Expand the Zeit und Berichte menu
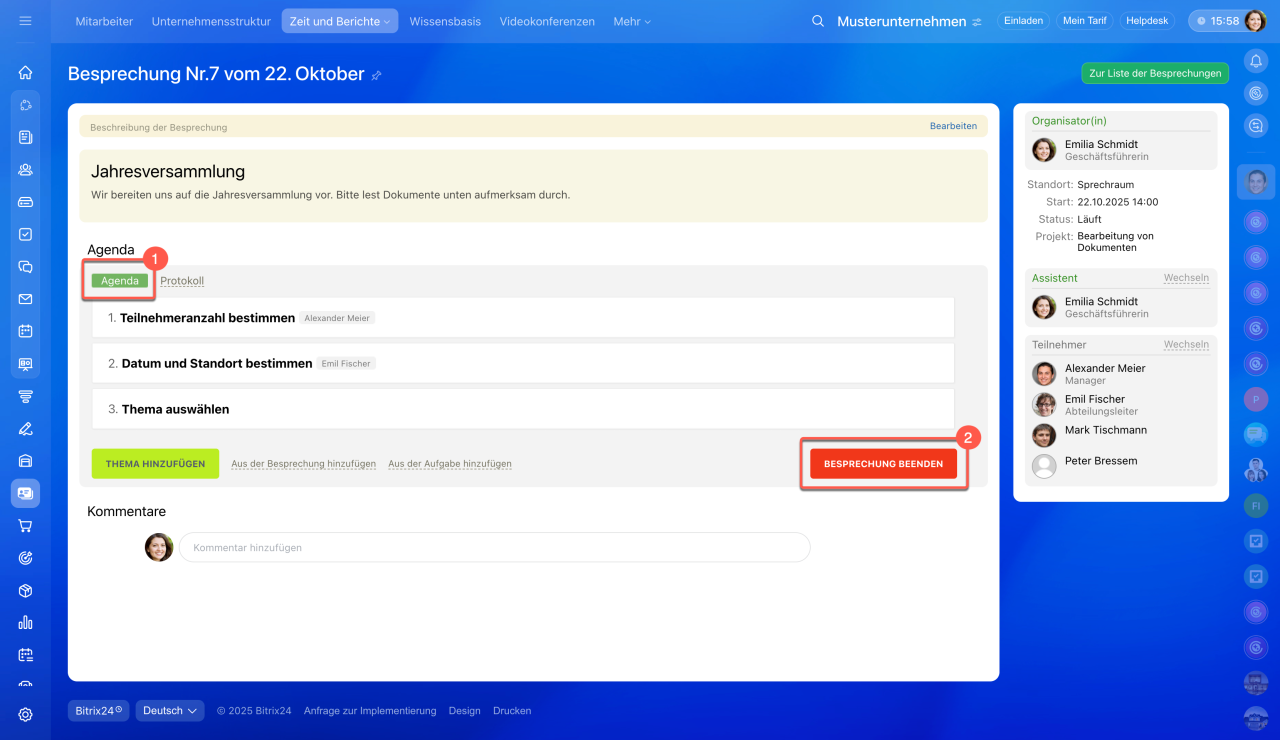The image size is (1280, 740). click(x=340, y=21)
